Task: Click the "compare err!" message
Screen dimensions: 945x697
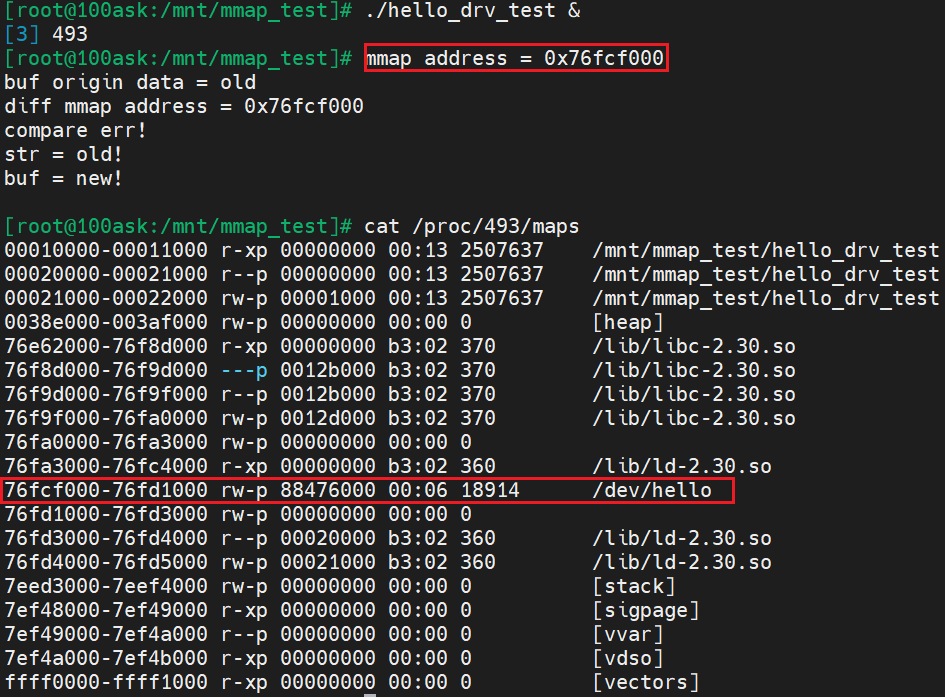Action: click(76, 130)
